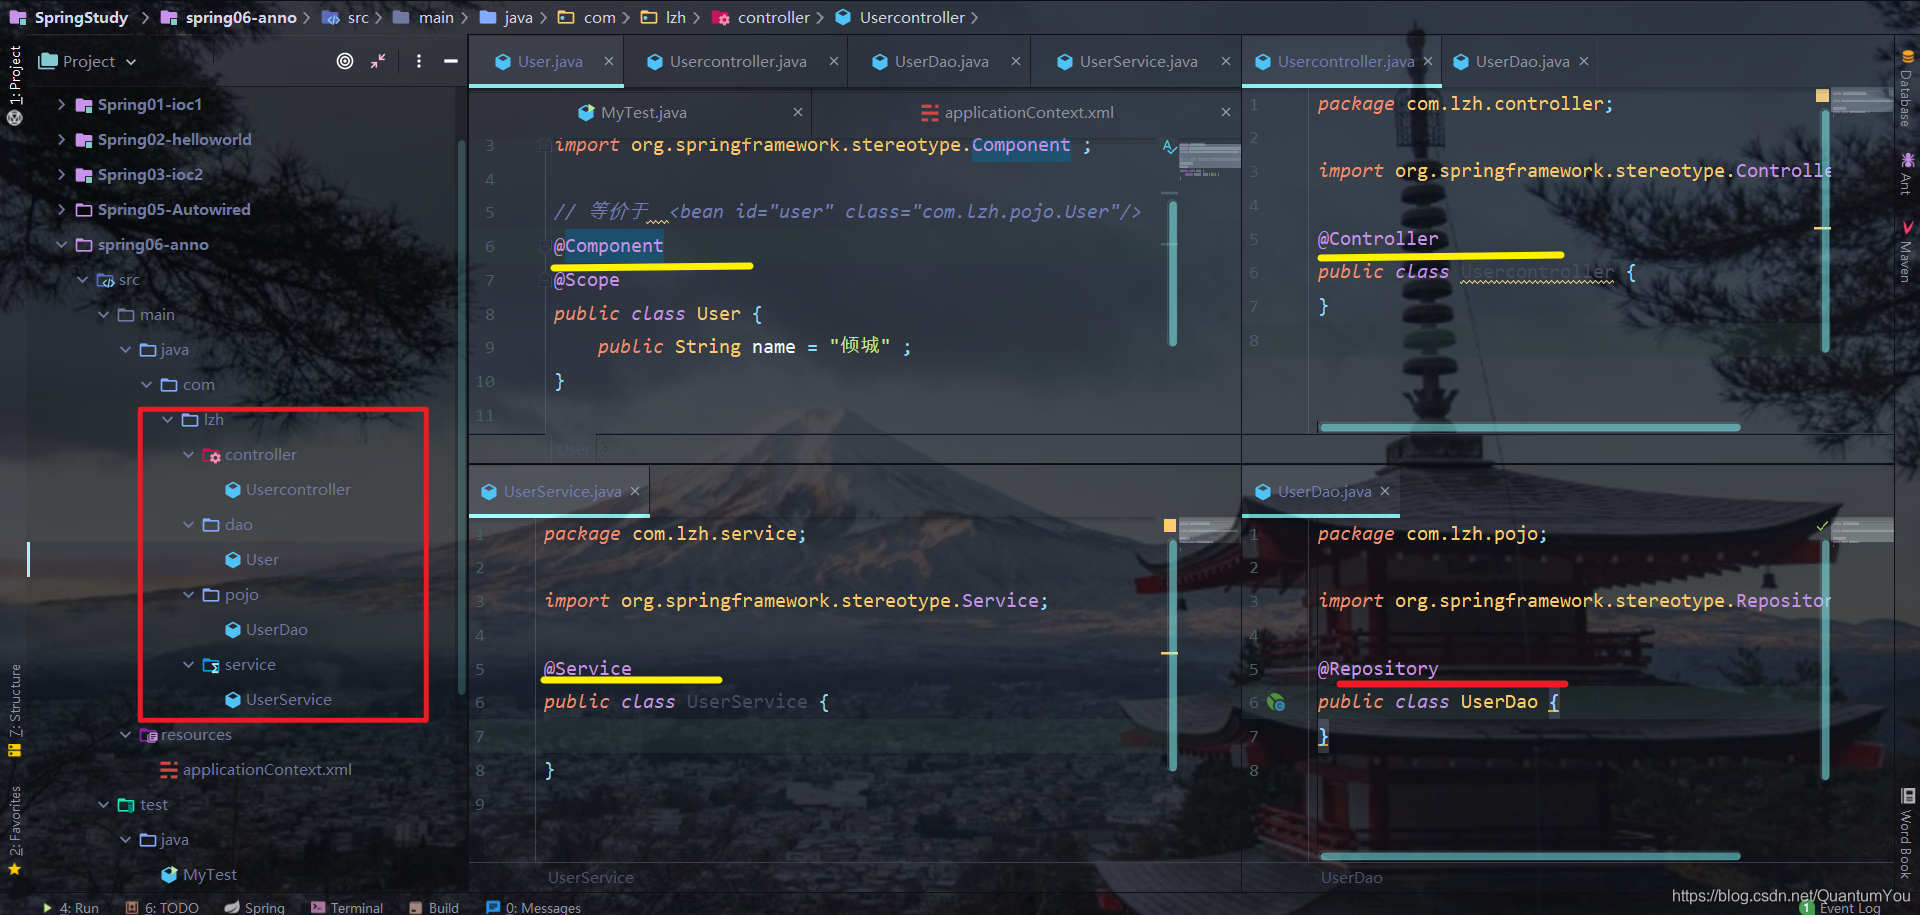This screenshot has width=1920, height=915.
Task: Click the yellow warning indicator in Usercontroller editor
Action: 1822,96
